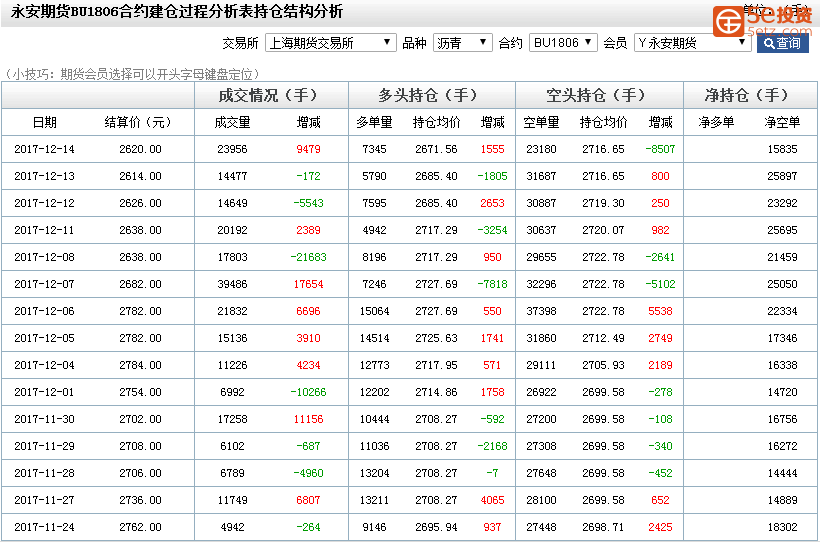Screen dimensions: 820x542
Task: Select date cell 2017-12-13
Action: [44, 176]
